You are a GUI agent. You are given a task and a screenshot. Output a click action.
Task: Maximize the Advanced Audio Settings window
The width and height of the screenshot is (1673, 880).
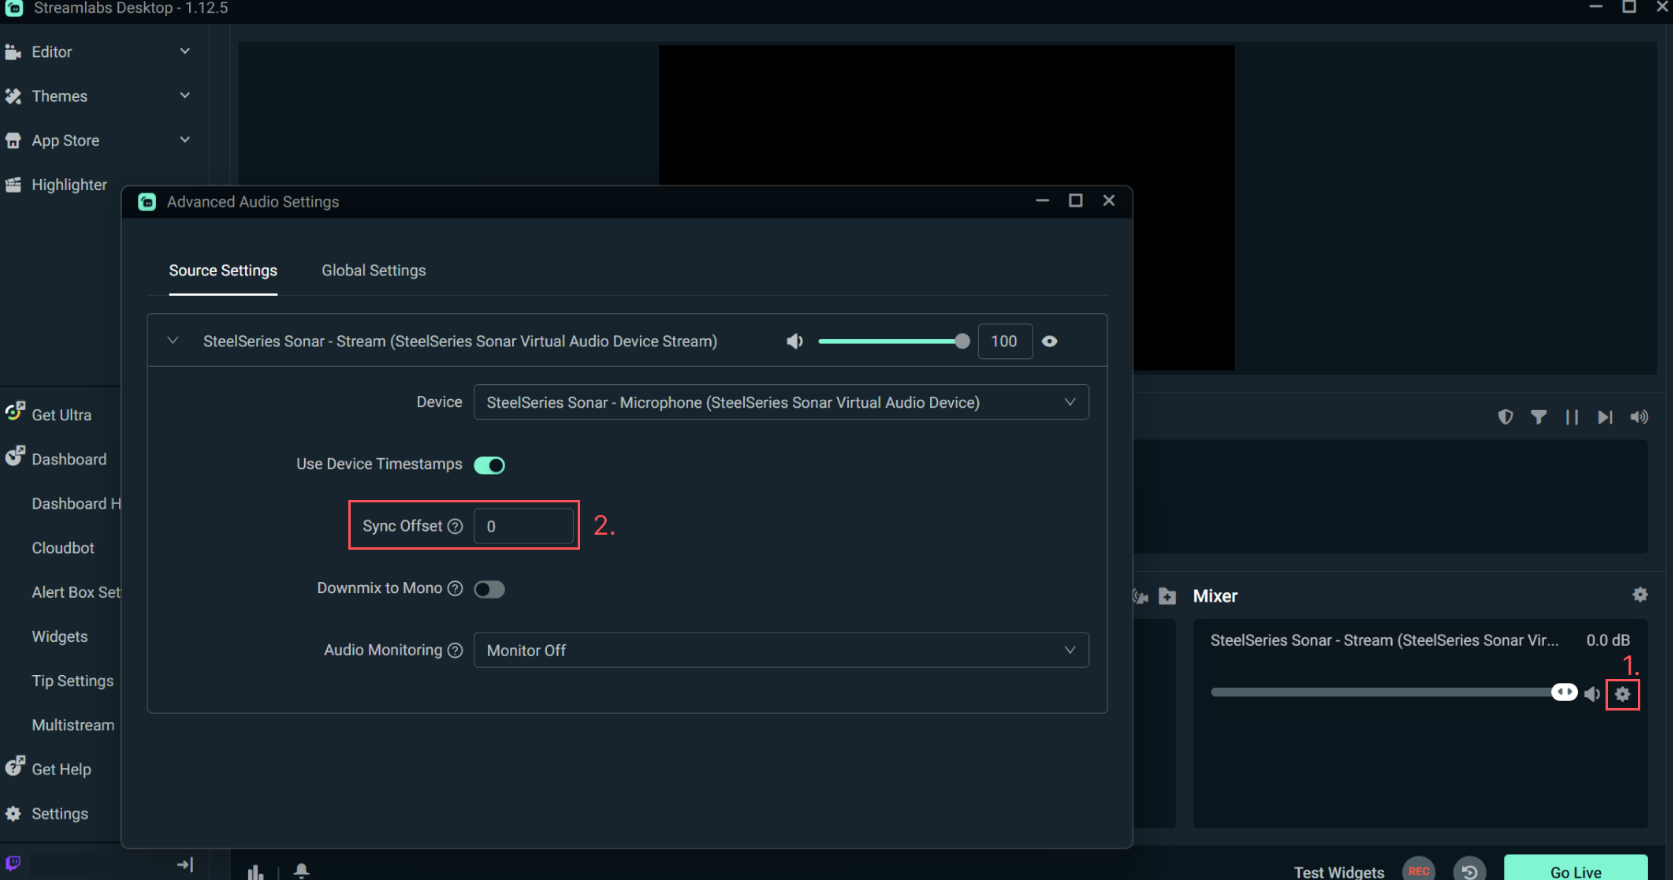coord(1076,201)
